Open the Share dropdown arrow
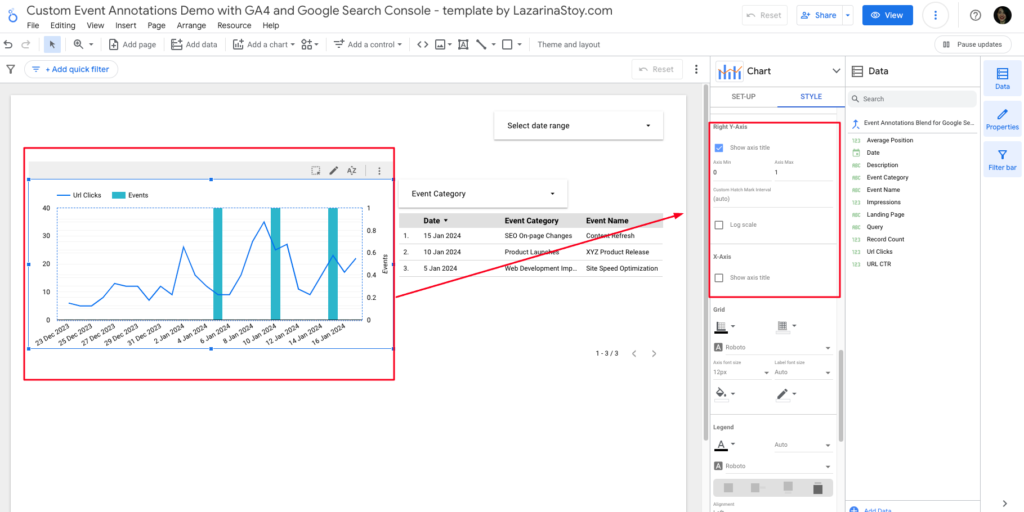Screen dimensions: 1024x512 (848, 15)
